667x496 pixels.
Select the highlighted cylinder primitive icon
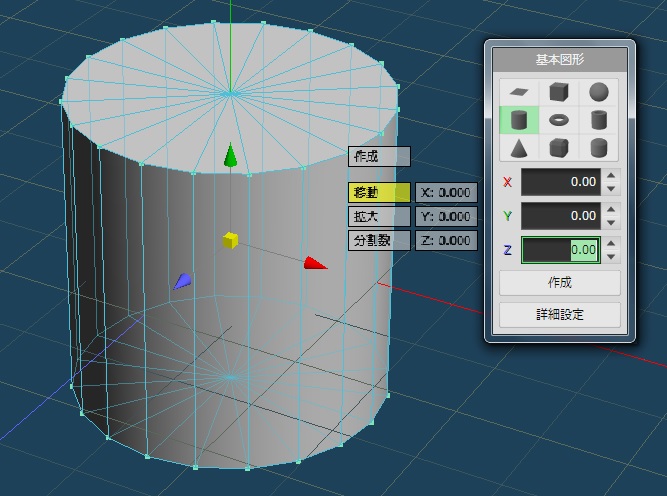519,121
